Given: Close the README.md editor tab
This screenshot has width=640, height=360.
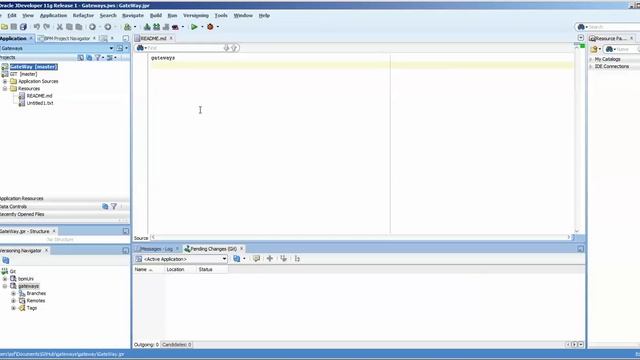Looking at the screenshot, I should (x=171, y=38).
